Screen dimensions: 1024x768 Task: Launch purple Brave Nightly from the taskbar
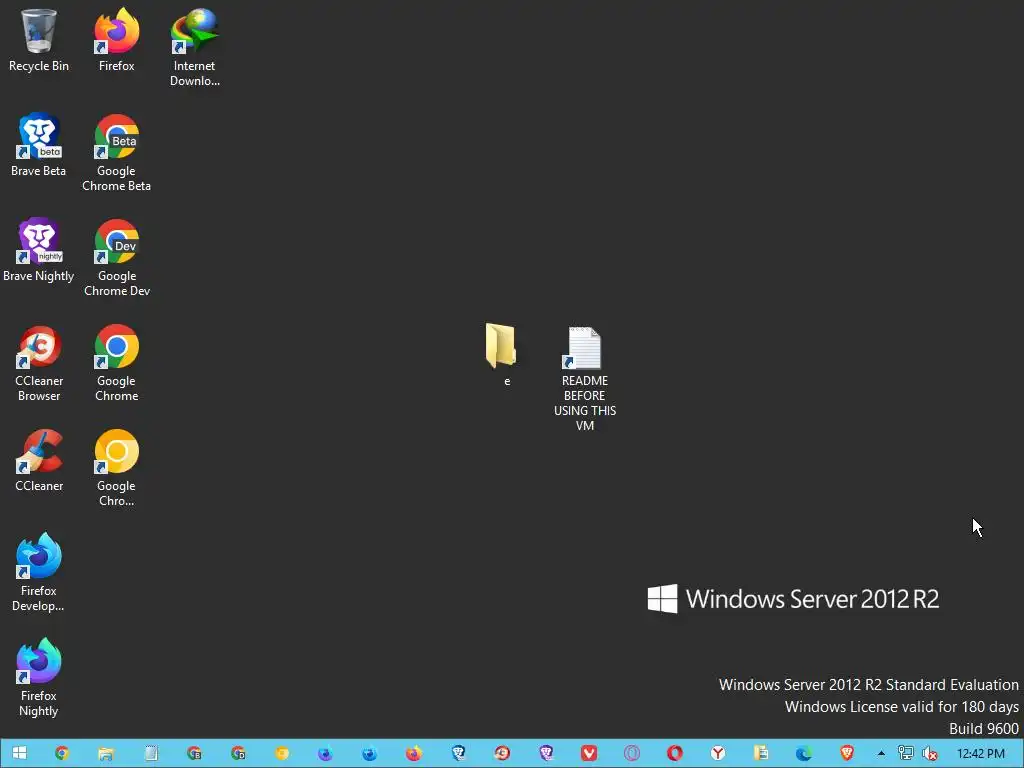545,754
